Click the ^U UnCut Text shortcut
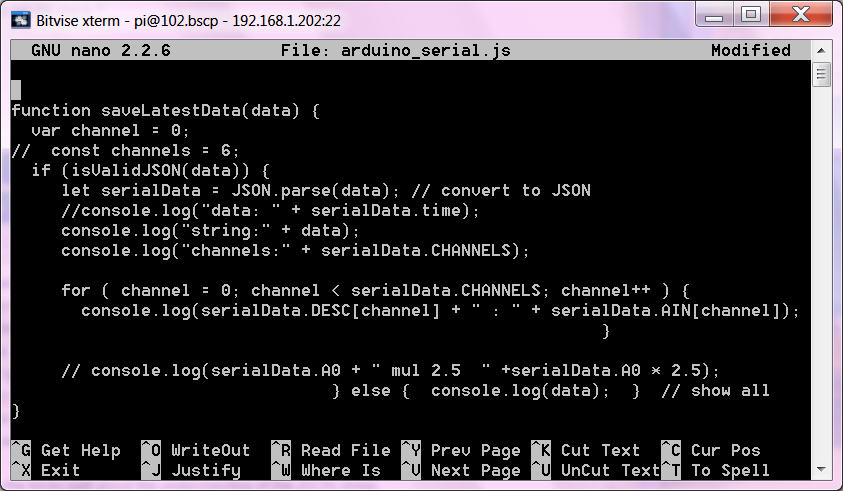843x491 pixels. coord(595,470)
